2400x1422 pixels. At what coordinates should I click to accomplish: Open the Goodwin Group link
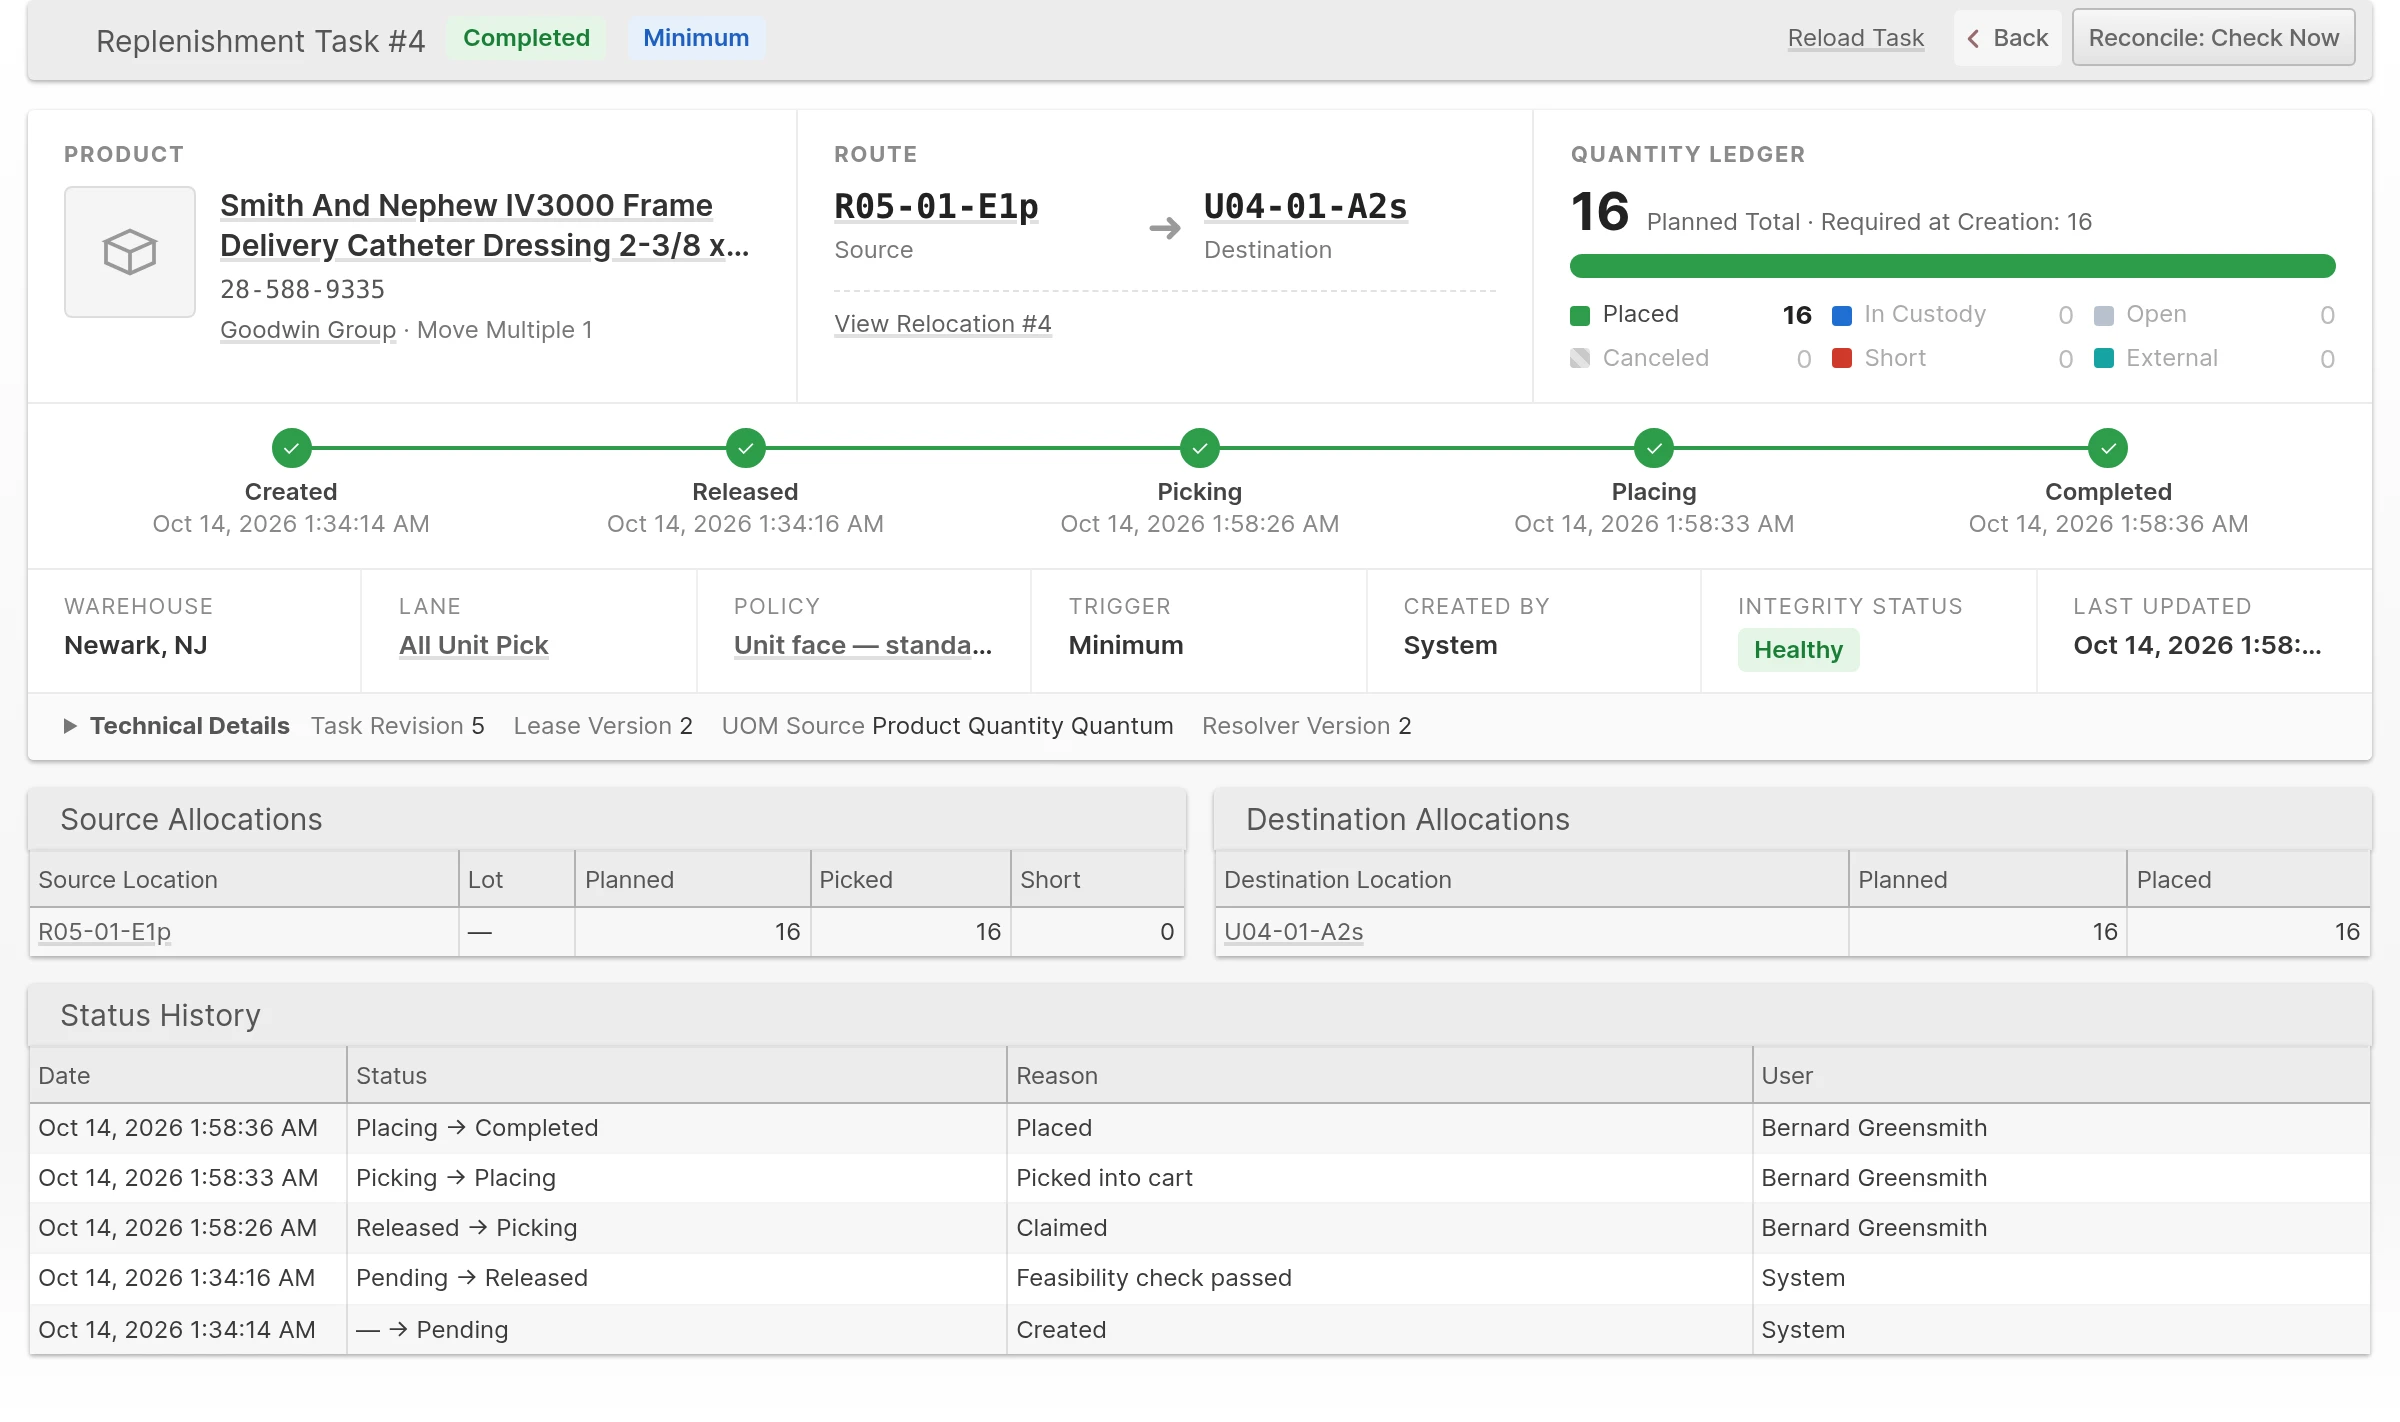pyautogui.click(x=308, y=330)
